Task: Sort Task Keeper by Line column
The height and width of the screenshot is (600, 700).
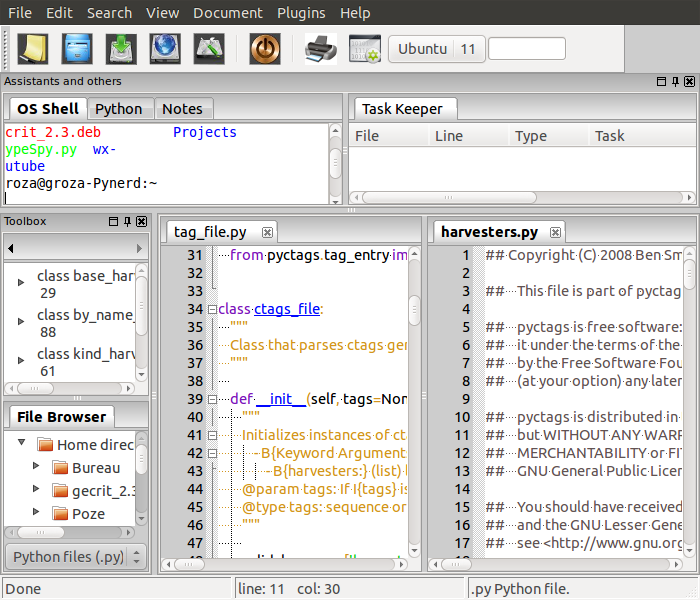Action: [469, 136]
